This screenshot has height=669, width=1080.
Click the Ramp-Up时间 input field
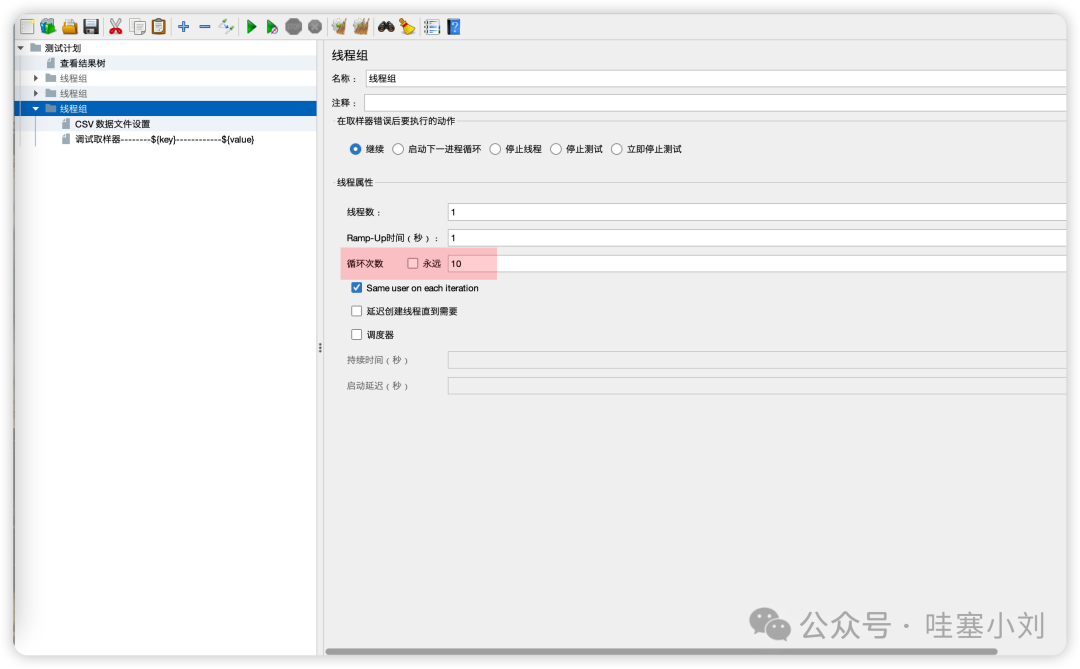click(757, 238)
